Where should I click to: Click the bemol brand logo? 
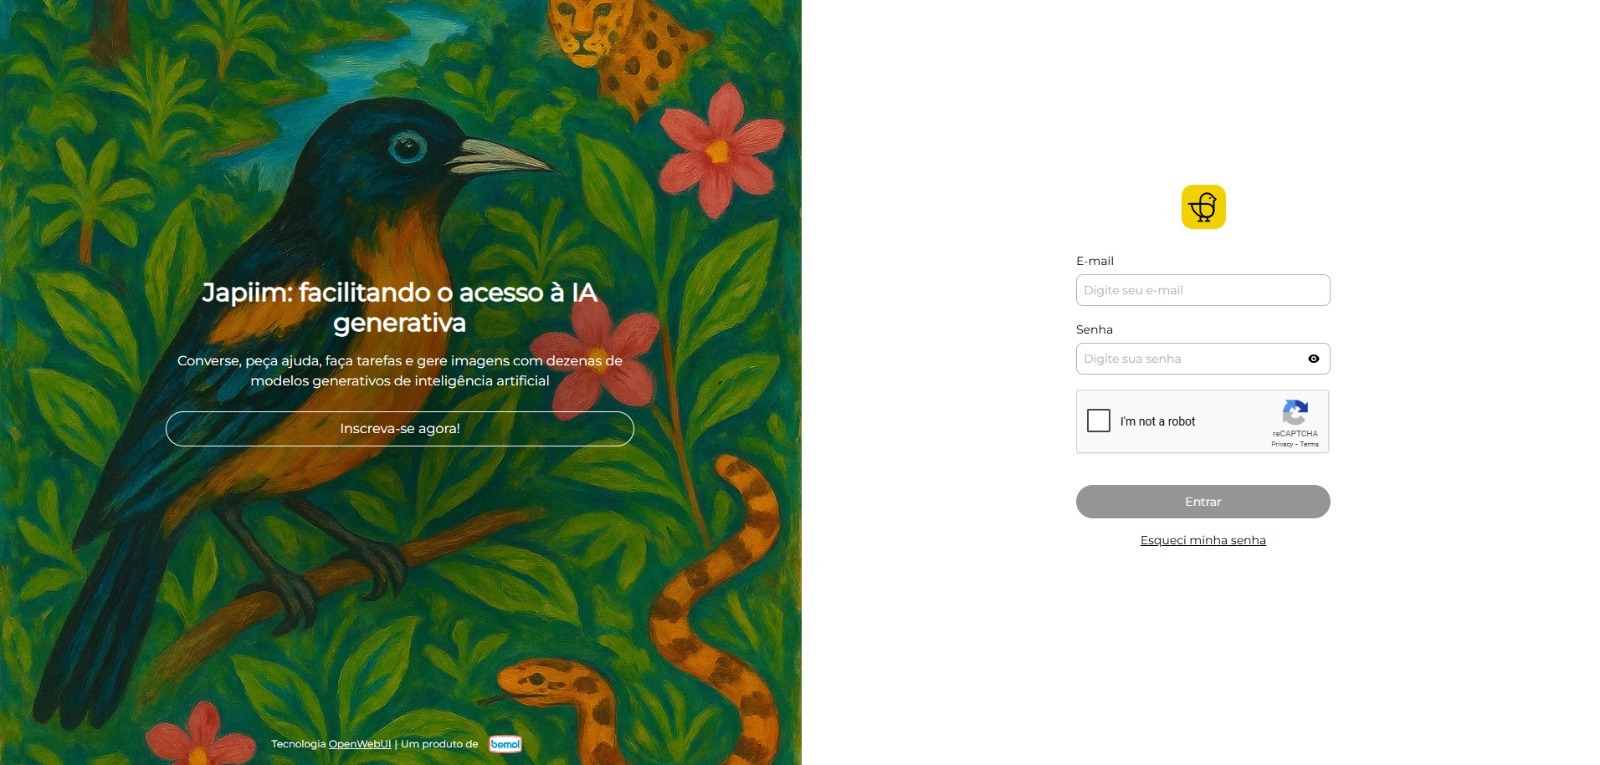click(x=505, y=744)
